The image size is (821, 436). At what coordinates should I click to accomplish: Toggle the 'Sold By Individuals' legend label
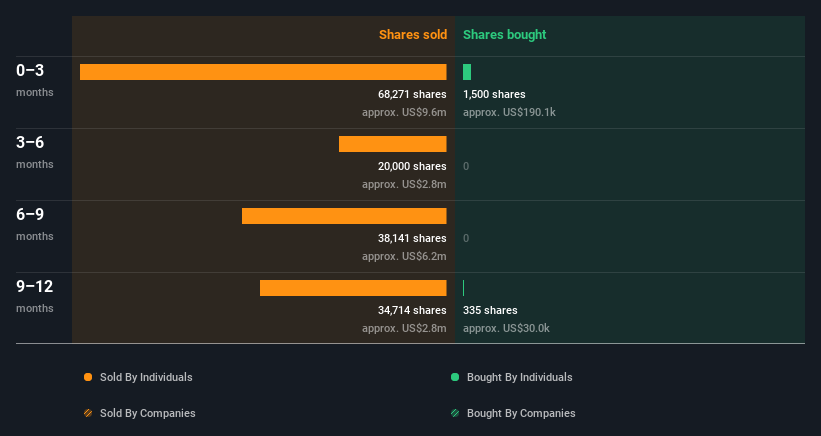click(146, 377)
